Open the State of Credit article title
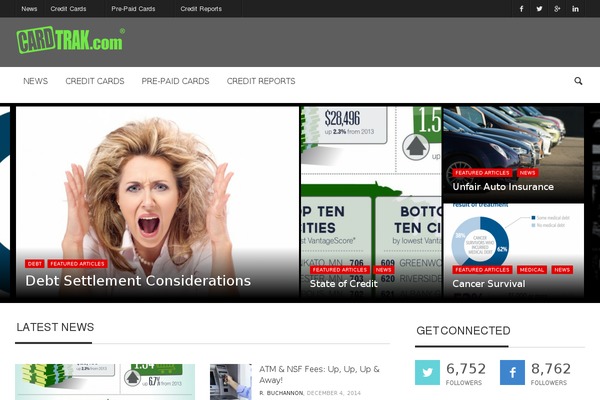 coord(344,284)
